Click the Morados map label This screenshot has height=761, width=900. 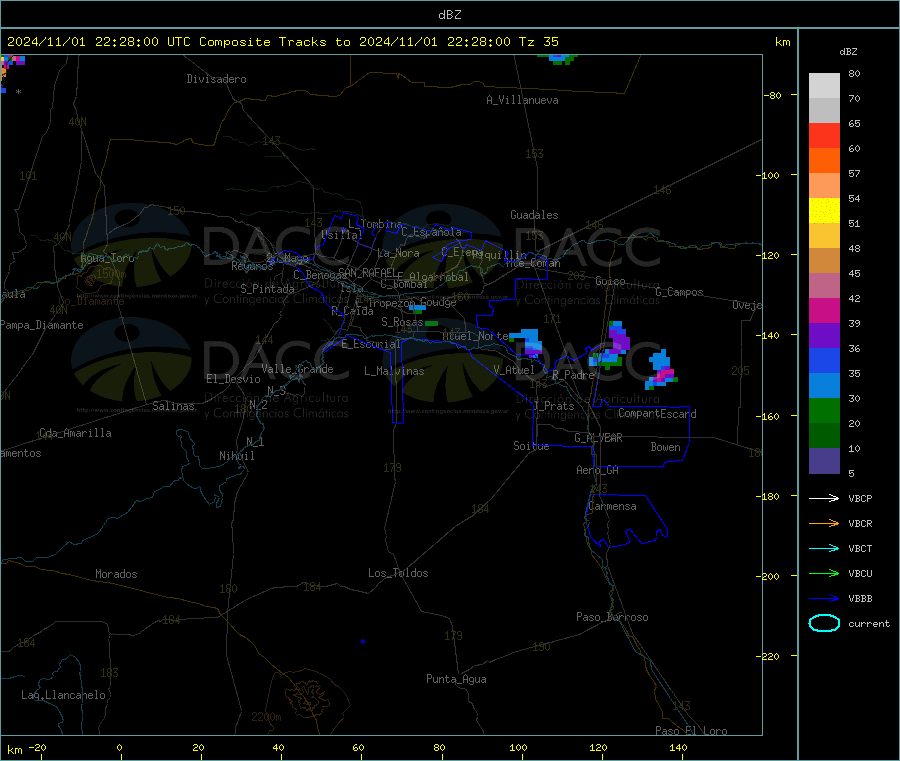pos(117,574)
